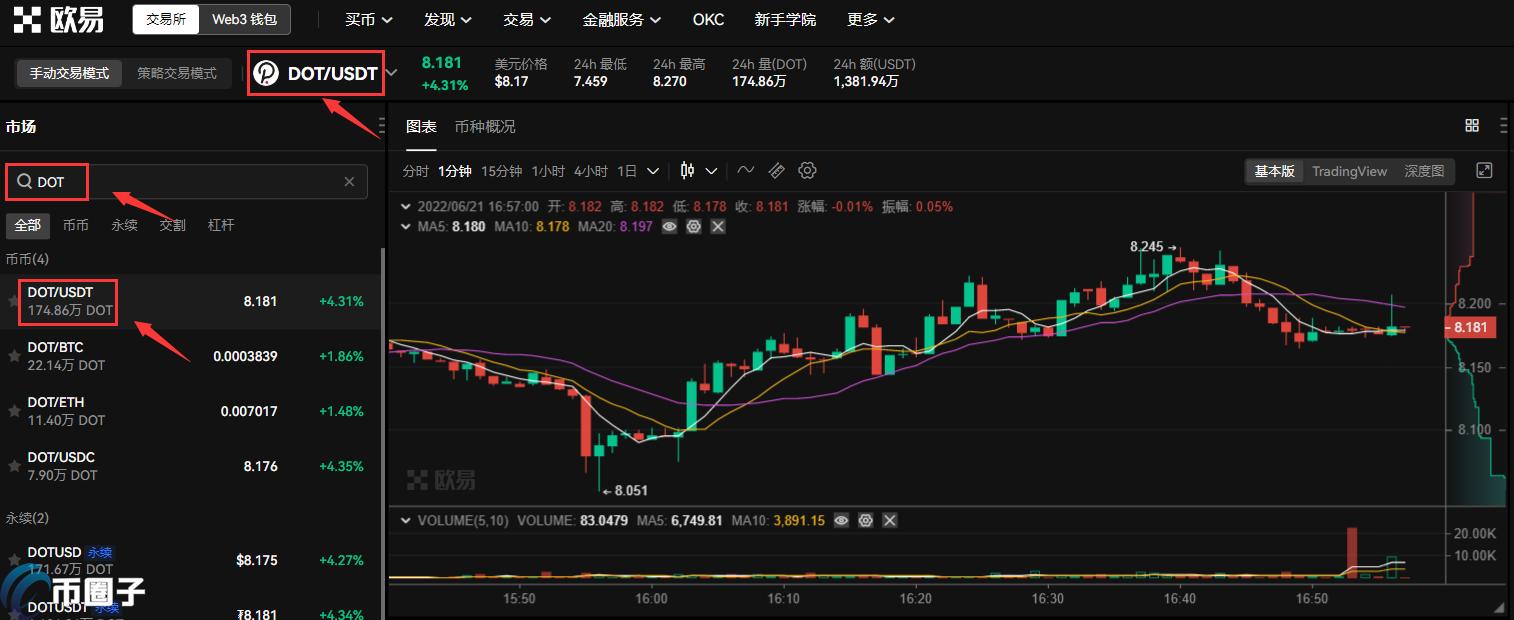Collapse the MA indicator row with its chevron
This screenshot has width=1514, height=620.
(x=405, y=227)
